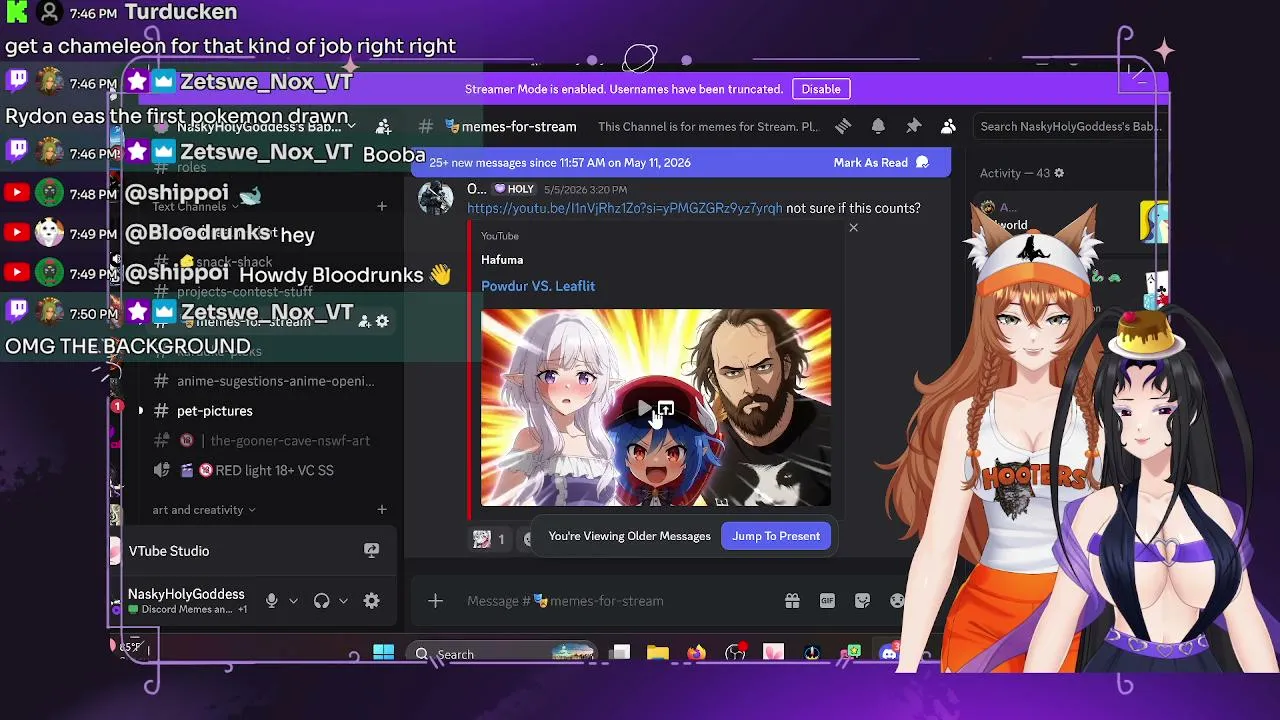Add a channel to Text Channels category
The height and width of the screenshot is (720, 1280).
coord(381,206)
